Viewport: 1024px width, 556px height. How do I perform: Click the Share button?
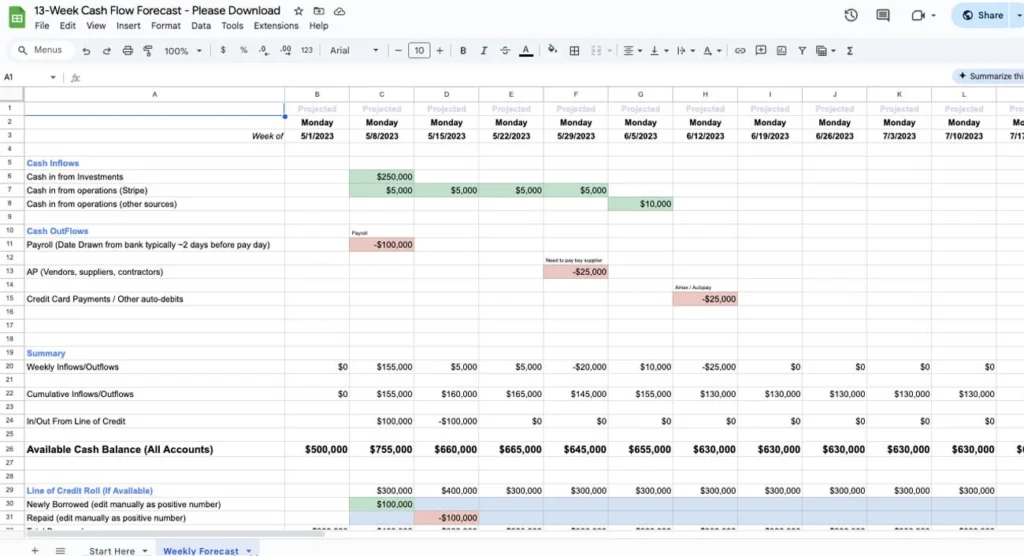[987, 15]
